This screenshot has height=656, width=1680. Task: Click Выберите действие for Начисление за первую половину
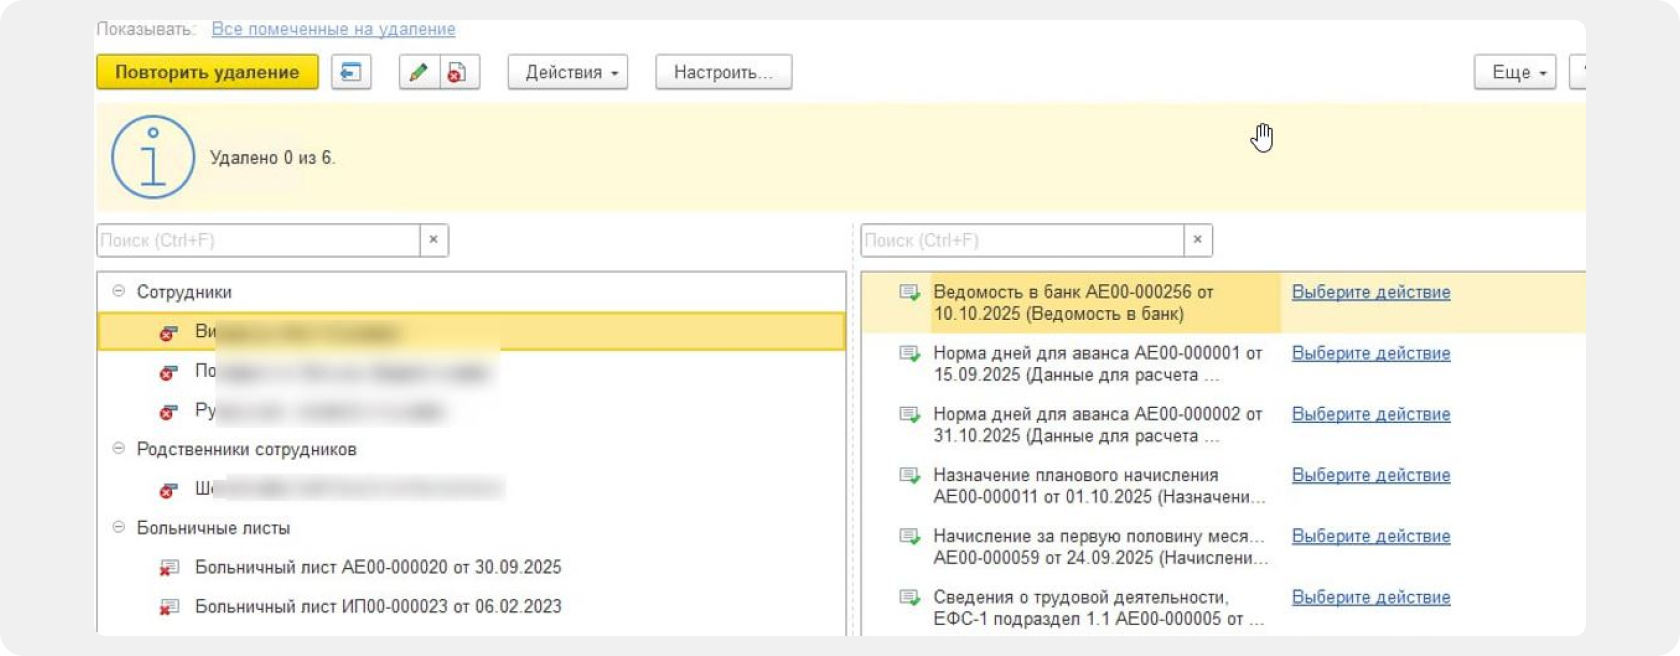tap(1371, 536)
